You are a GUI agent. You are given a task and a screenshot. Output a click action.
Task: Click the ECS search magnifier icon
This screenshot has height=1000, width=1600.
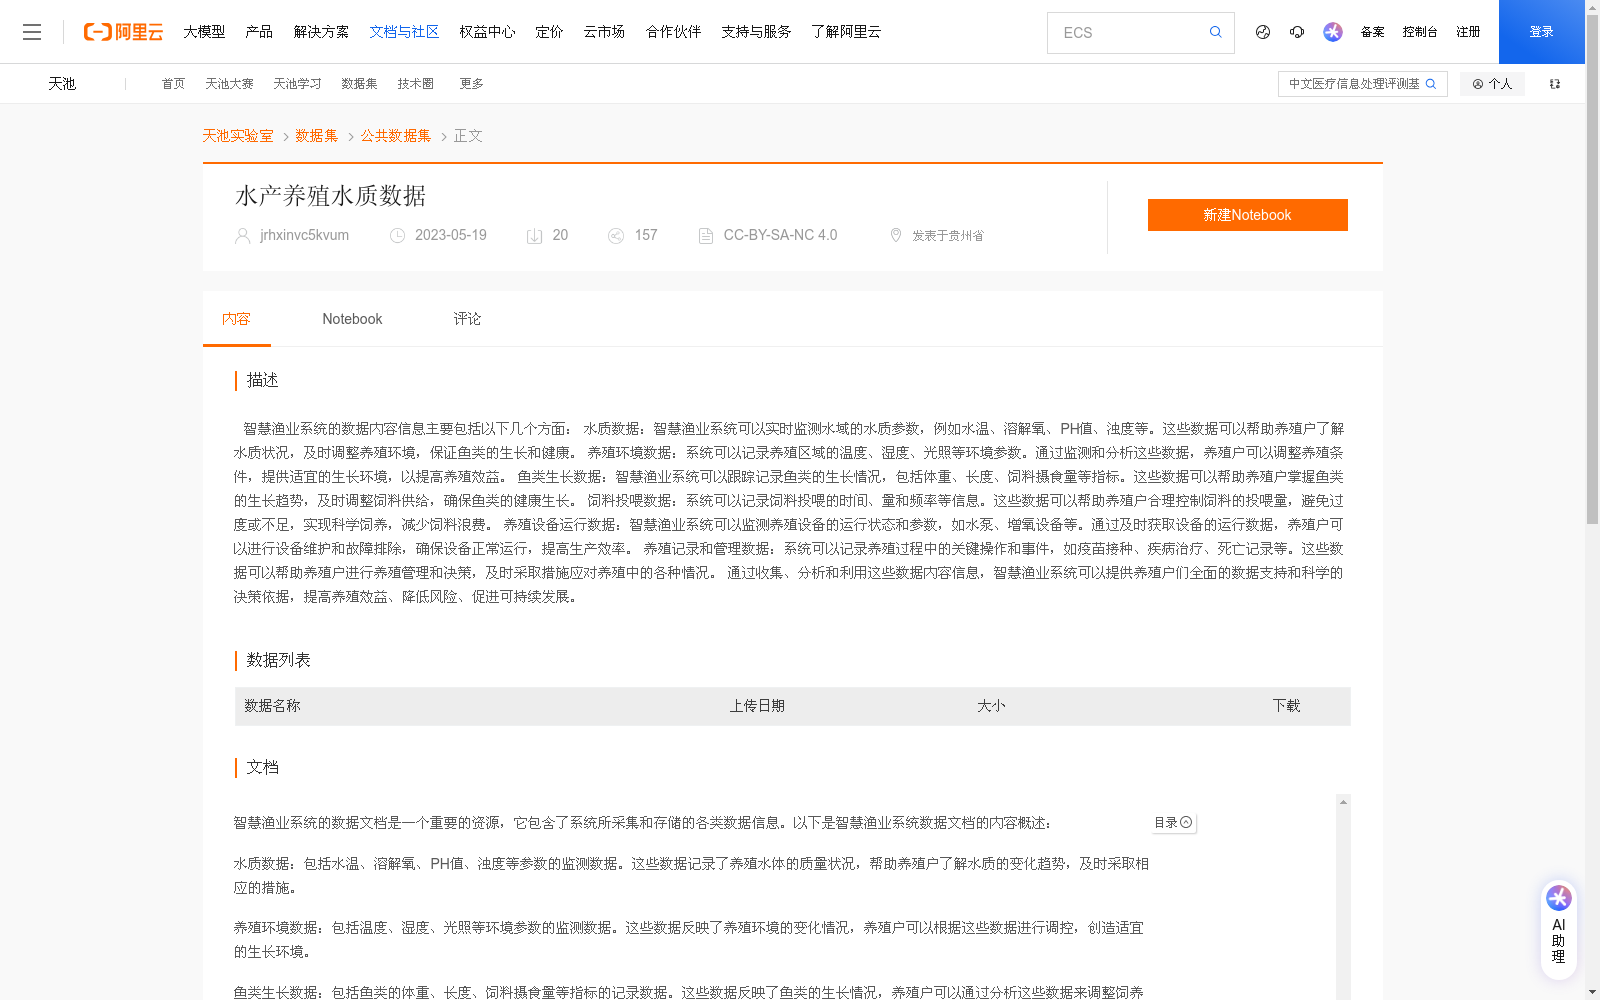coord(1215,32)
